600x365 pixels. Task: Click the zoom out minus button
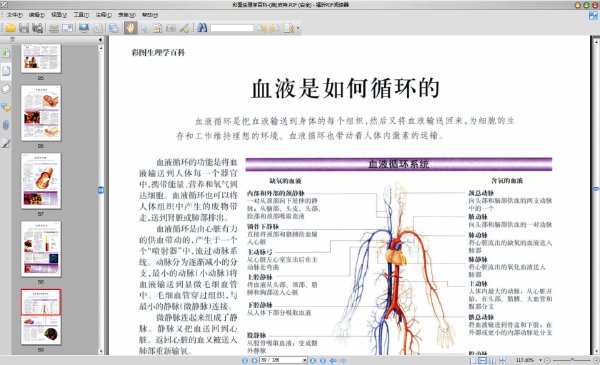(x=547, y=360)
